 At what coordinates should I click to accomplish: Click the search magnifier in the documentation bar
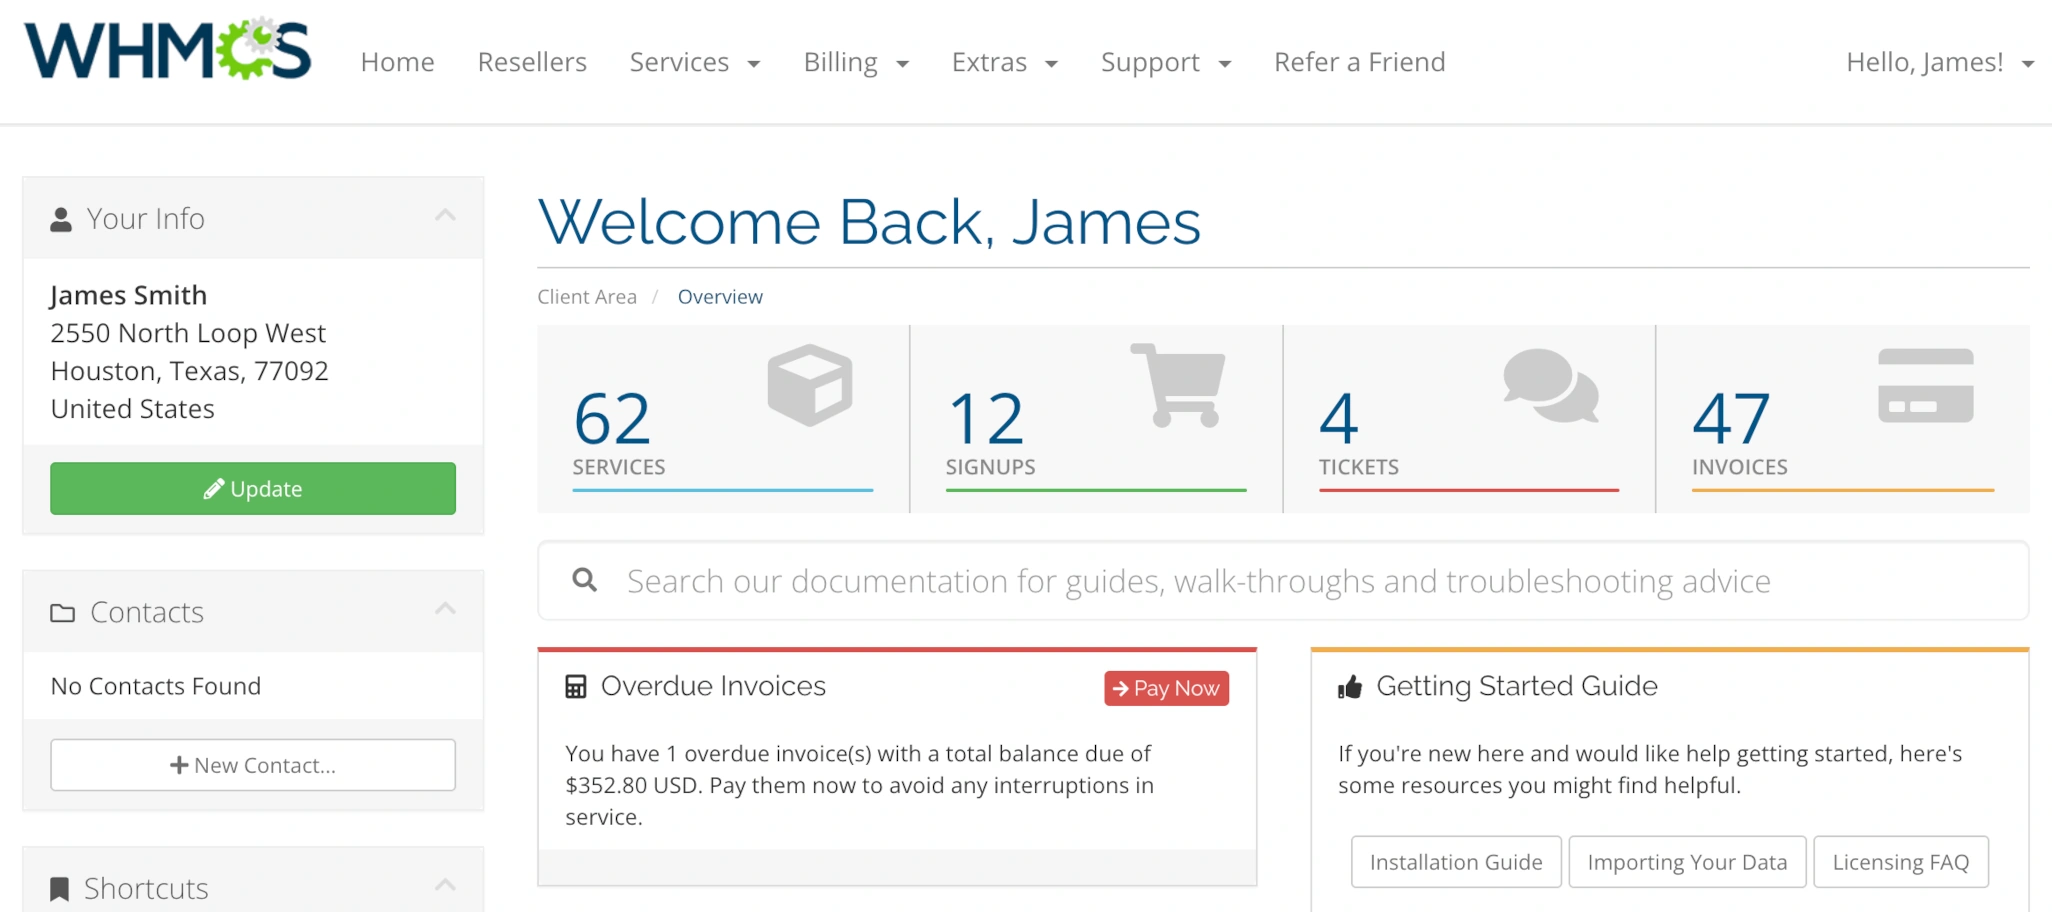point(586,580)
